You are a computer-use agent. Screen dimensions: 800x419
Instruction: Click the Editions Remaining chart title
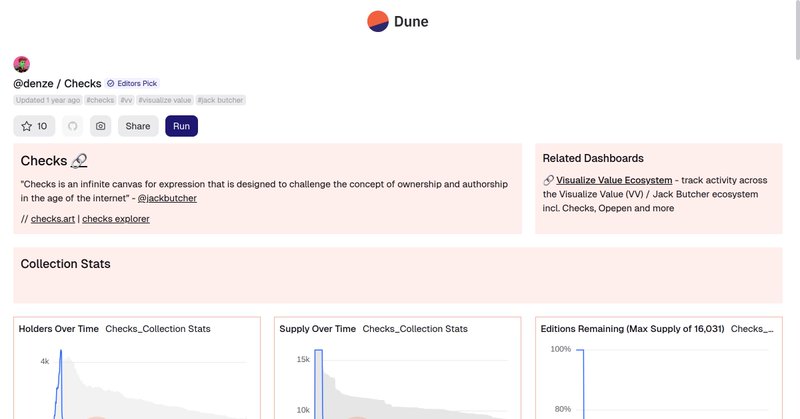click(x=632, y=329)
